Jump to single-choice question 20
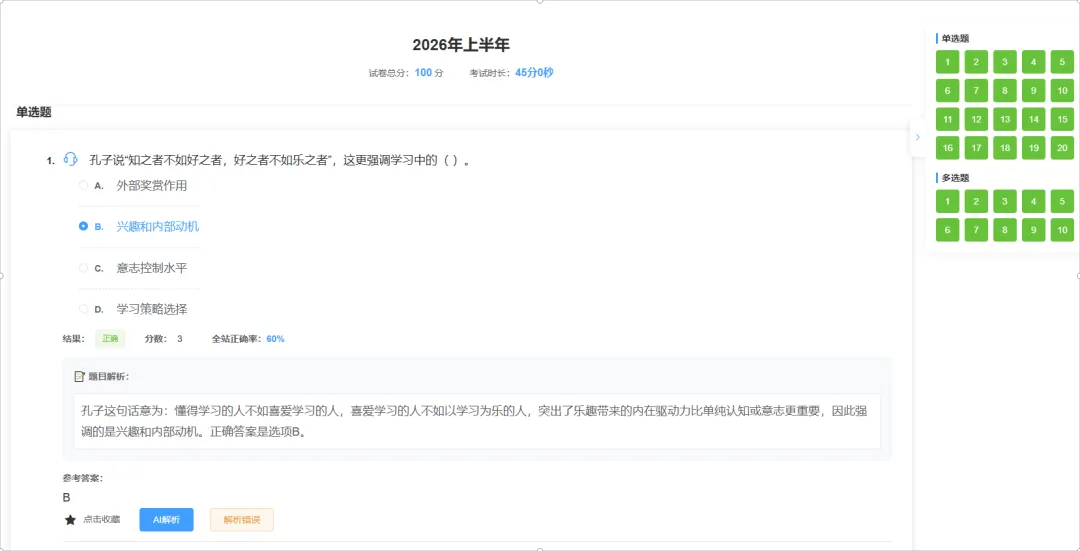1080x551 pixels. pyautogui.click(x=1062, y=148)
